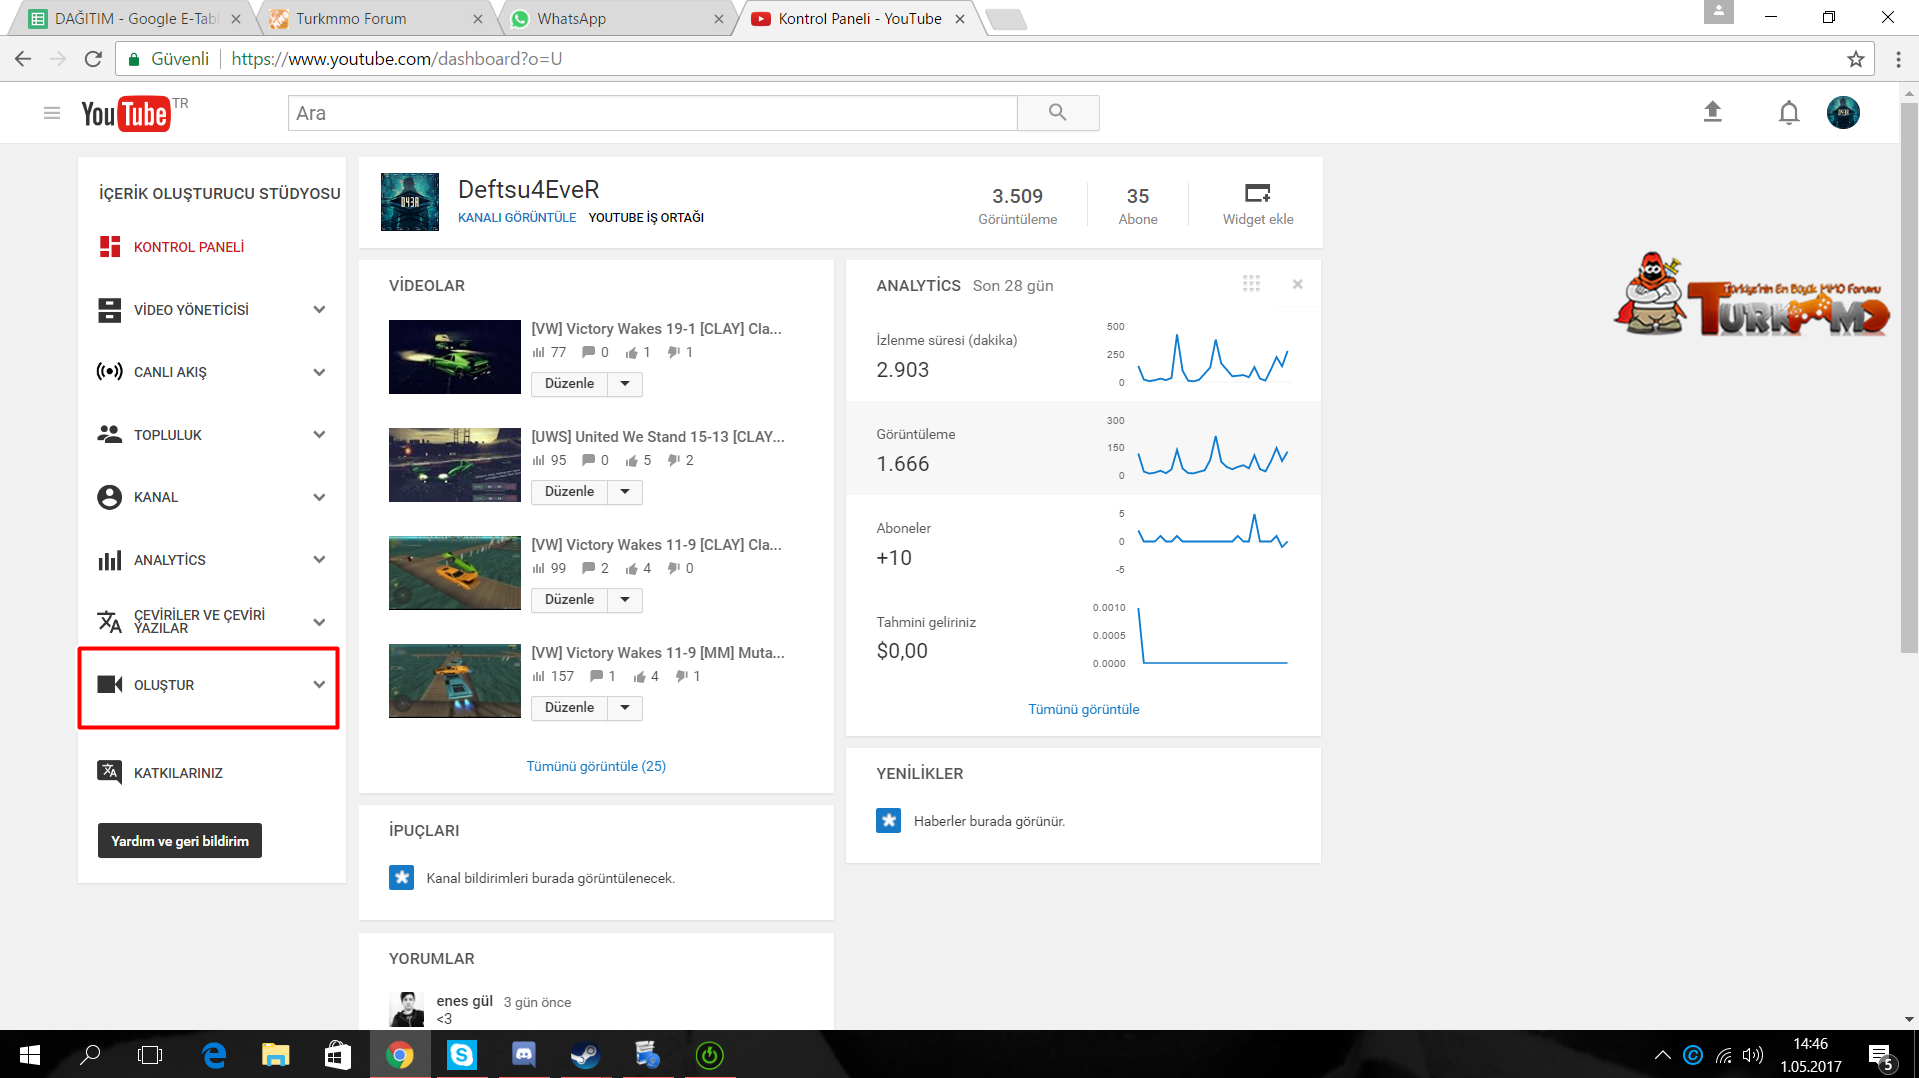Open Chrome's three-dot menu

[x=1898, y=59]
